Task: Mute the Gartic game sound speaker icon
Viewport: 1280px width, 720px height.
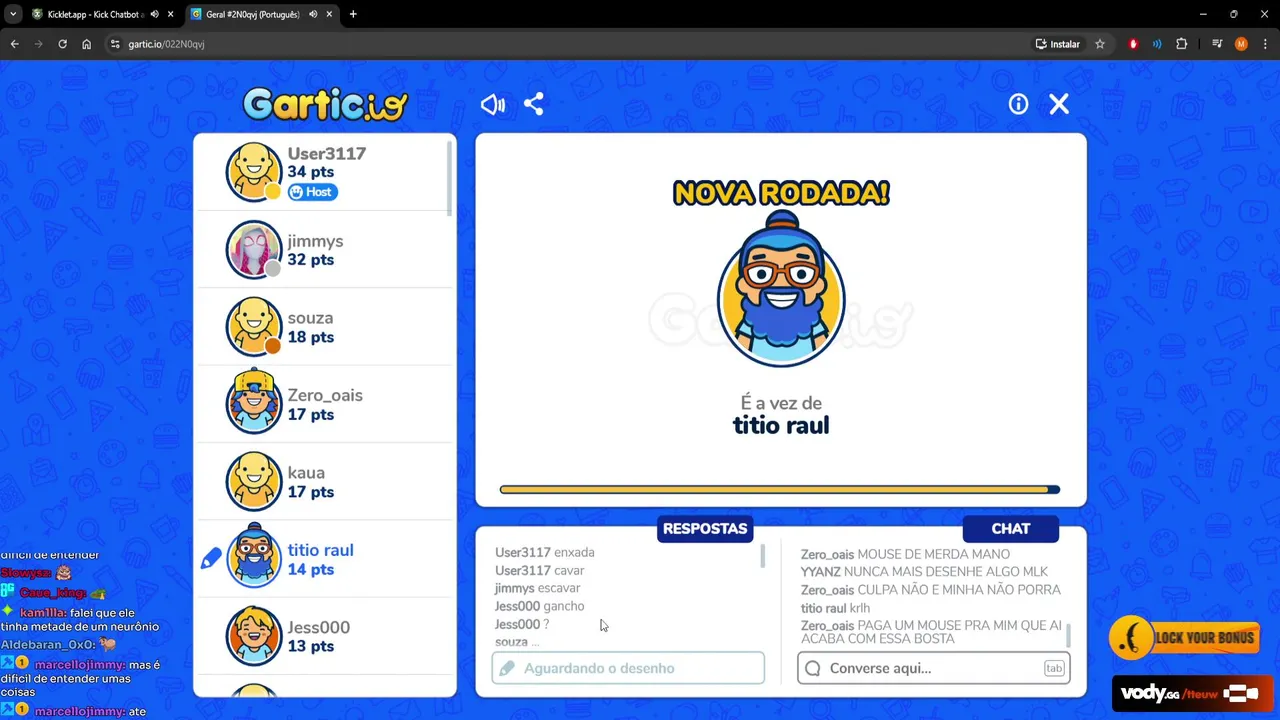Action: click(x=493, y=104)
